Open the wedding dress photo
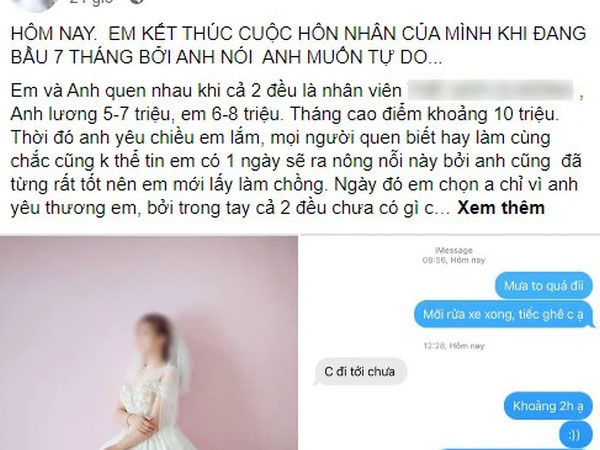Viewport: 600px width, 450px height. tap(149, 343)
